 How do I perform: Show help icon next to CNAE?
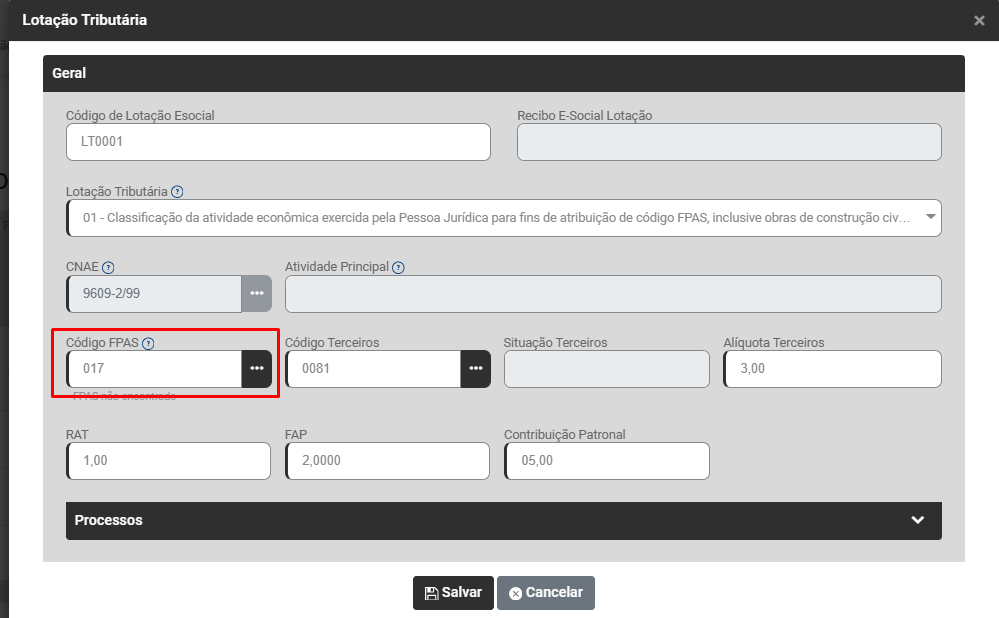108,268
